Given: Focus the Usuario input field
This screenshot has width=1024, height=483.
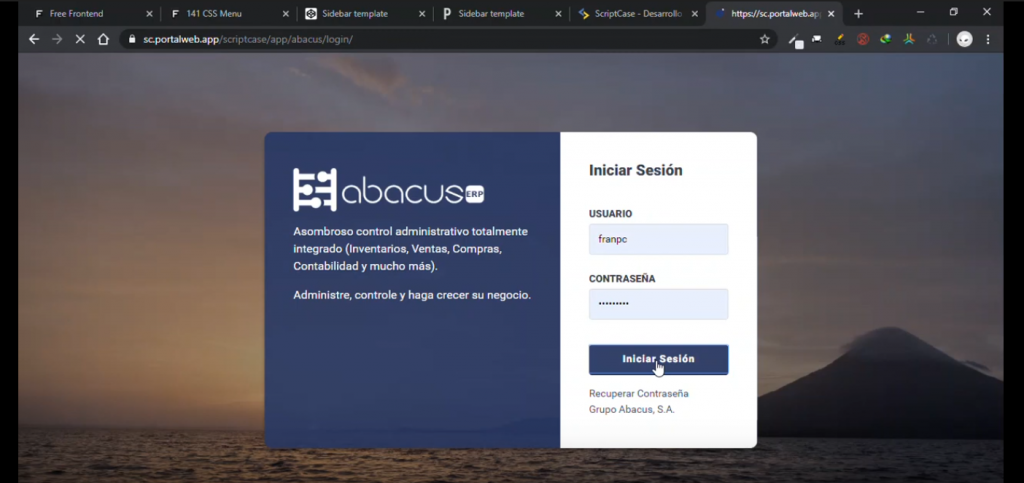Looking at the screenshot, I should click(658, 240).
